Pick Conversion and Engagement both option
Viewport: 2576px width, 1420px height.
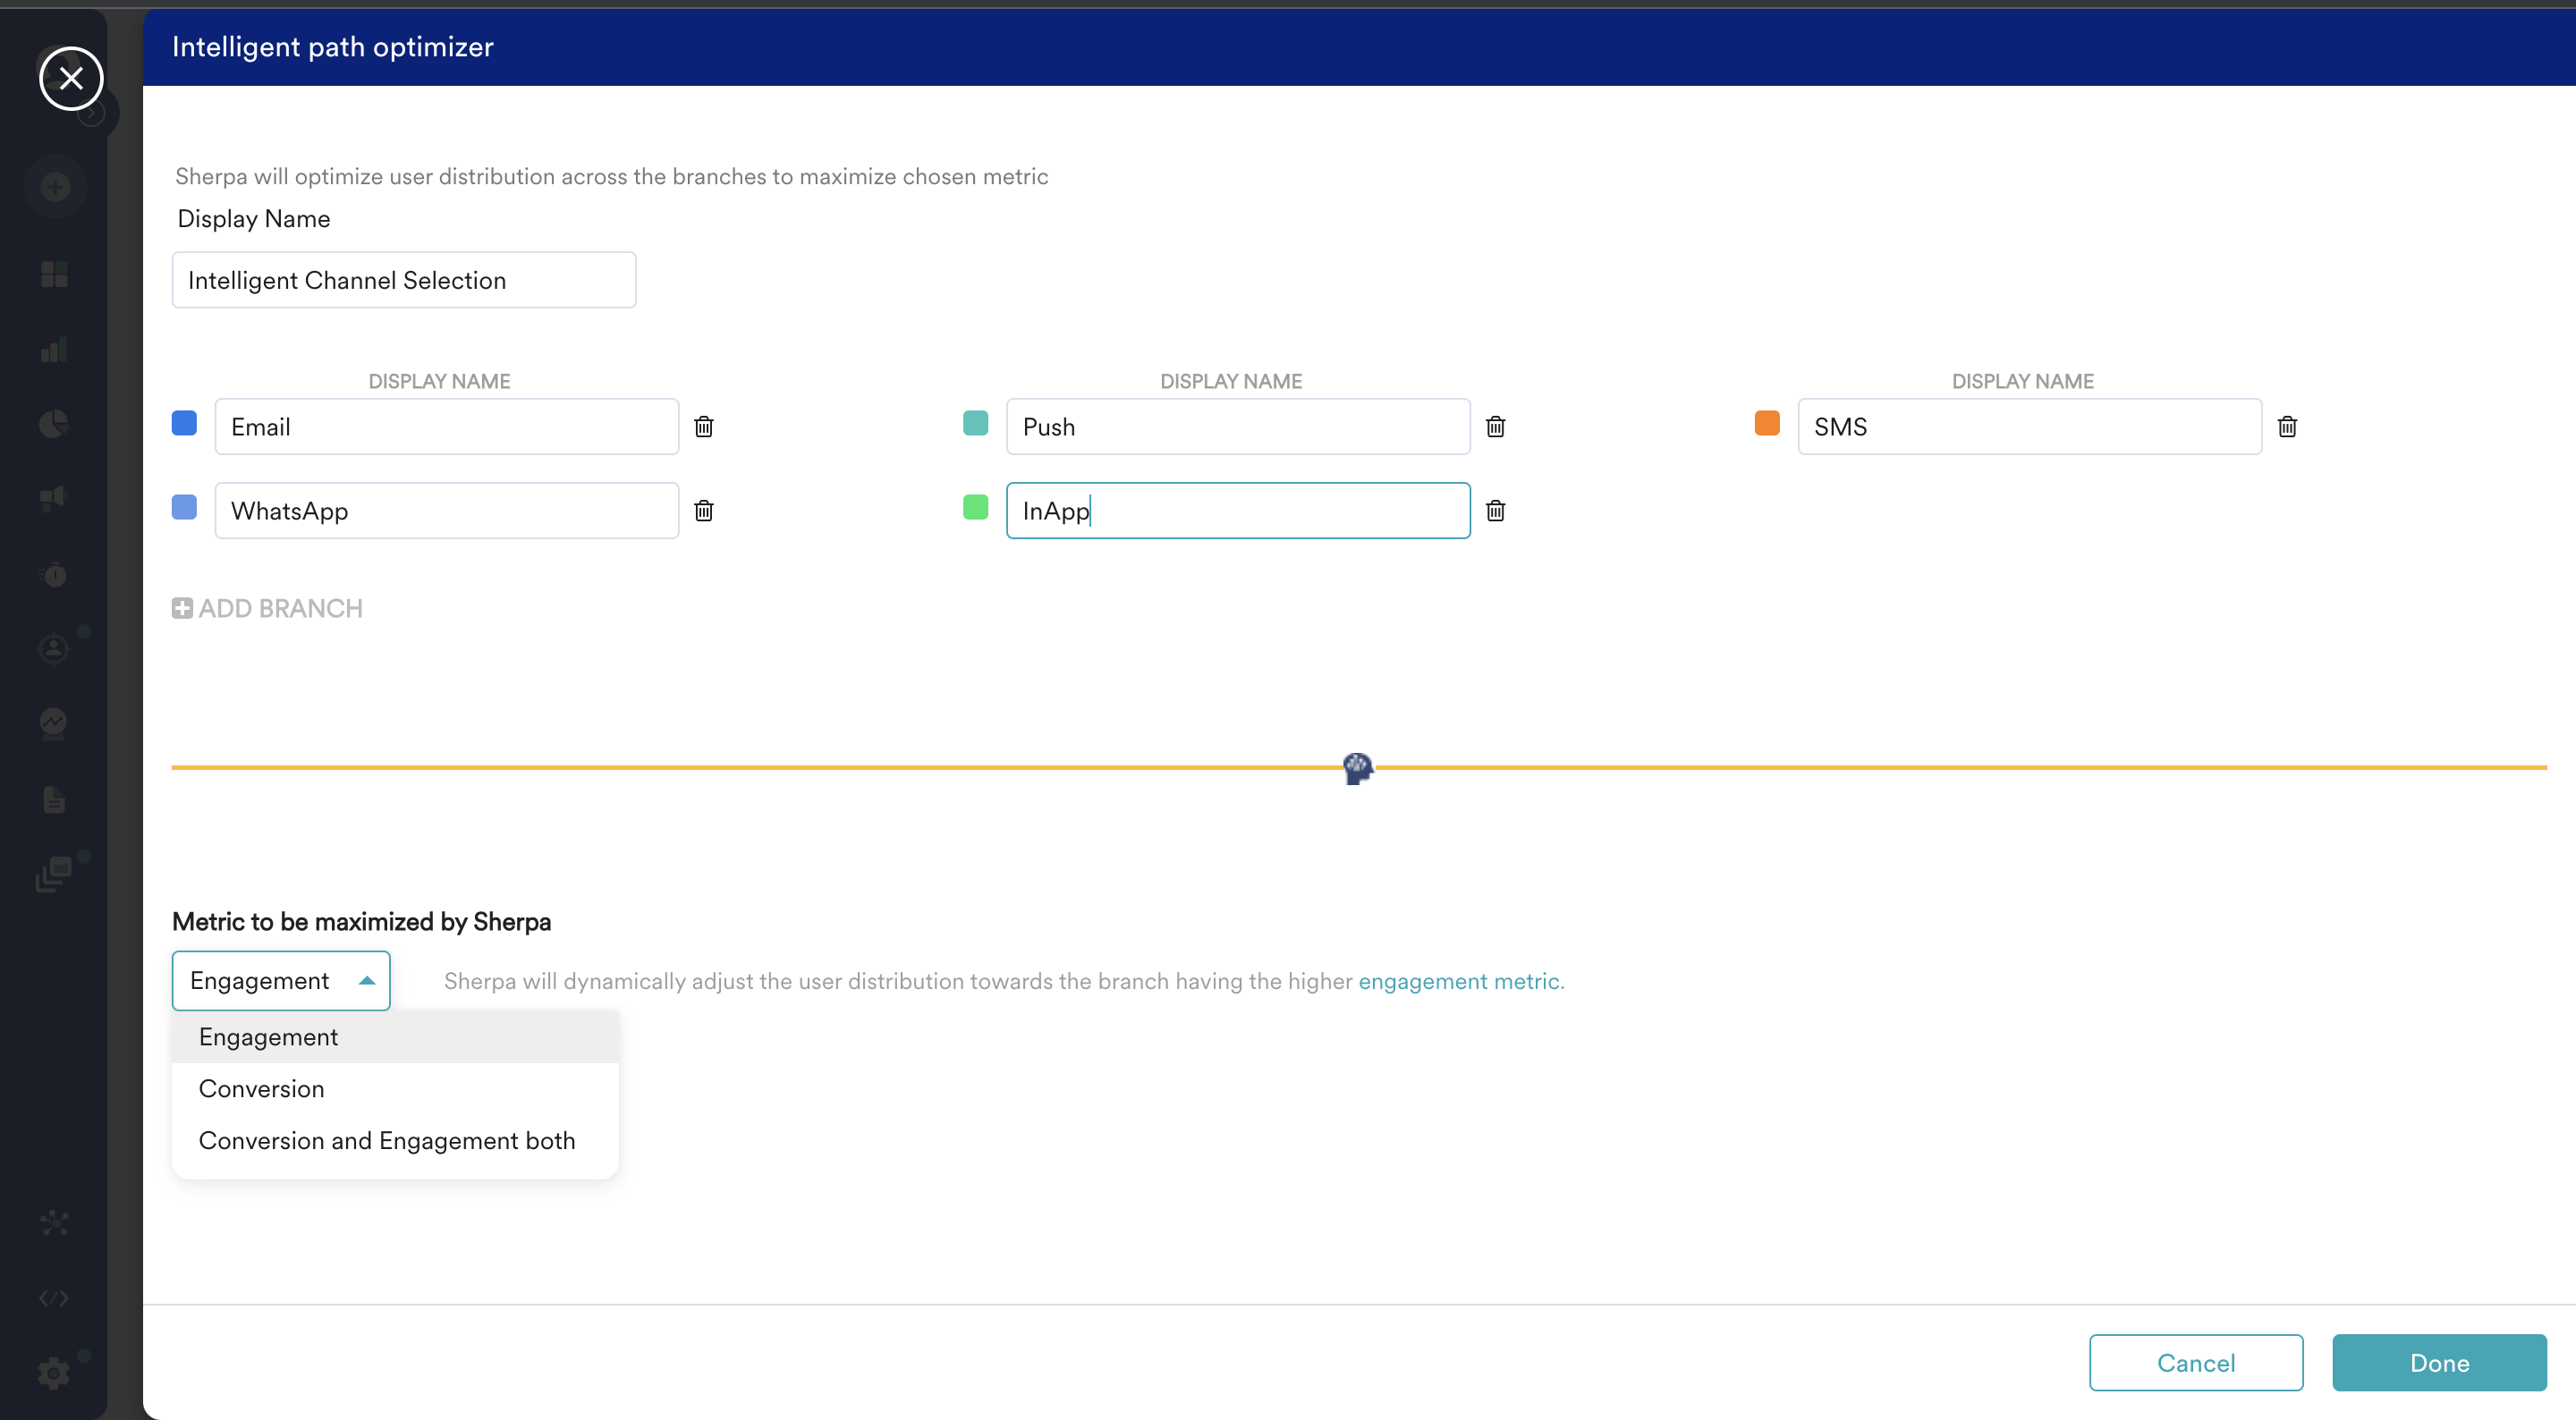pyautogui.click(x=387, y=1141)
